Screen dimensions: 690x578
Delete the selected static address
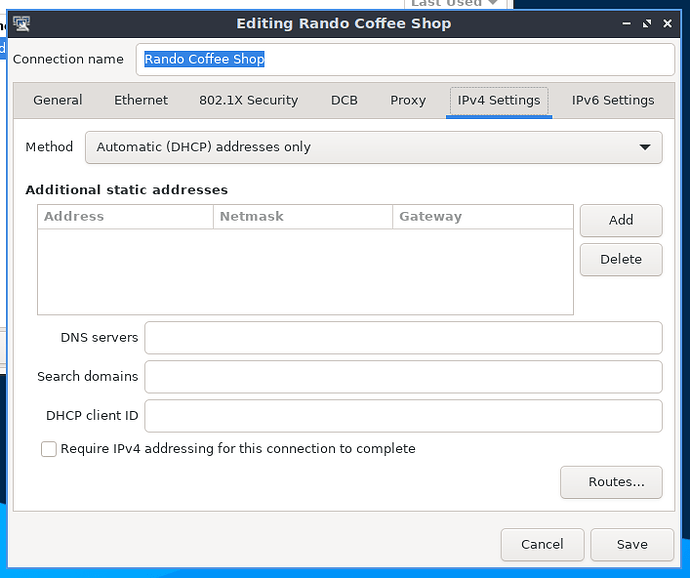click(621, 259)
